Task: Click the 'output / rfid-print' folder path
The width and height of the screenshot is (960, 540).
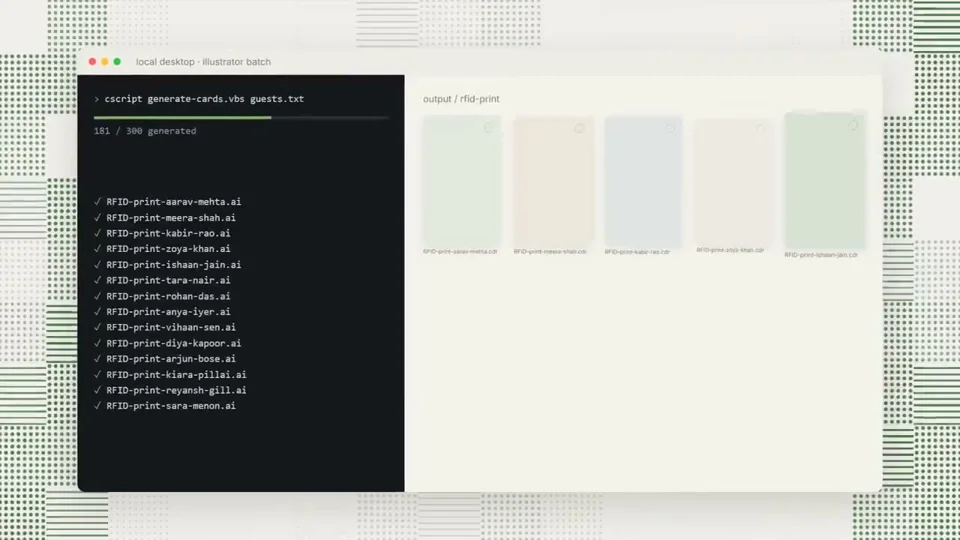Action: (x=461, y=99)
